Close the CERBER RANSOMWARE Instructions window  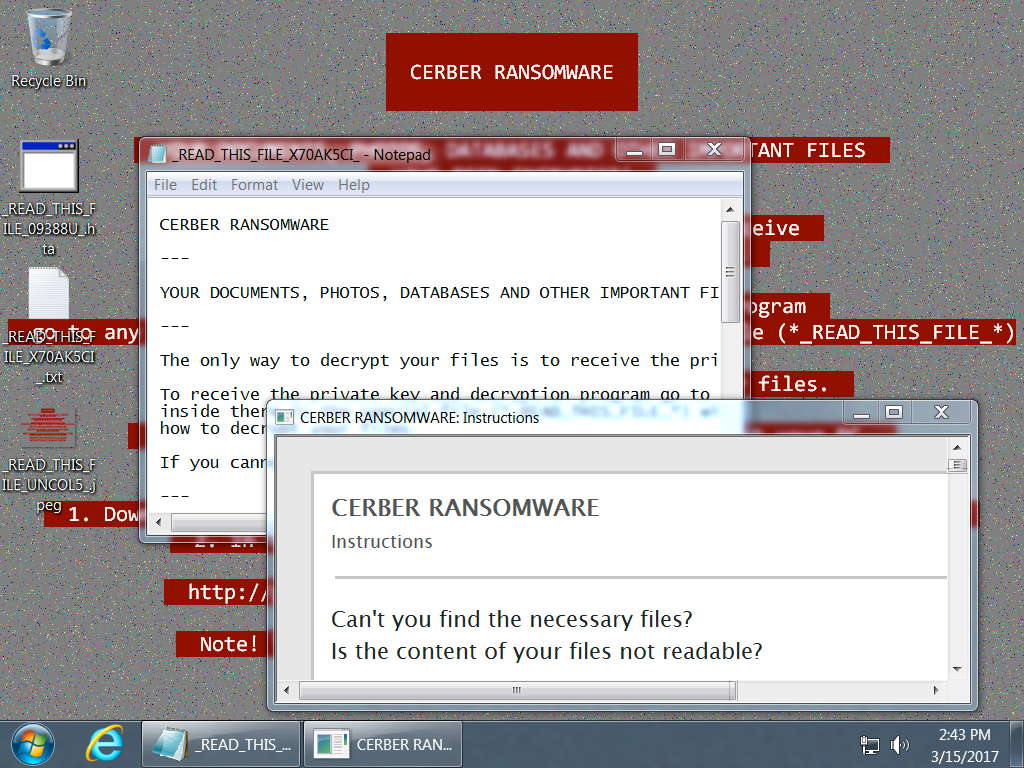(x=941, y=413)
